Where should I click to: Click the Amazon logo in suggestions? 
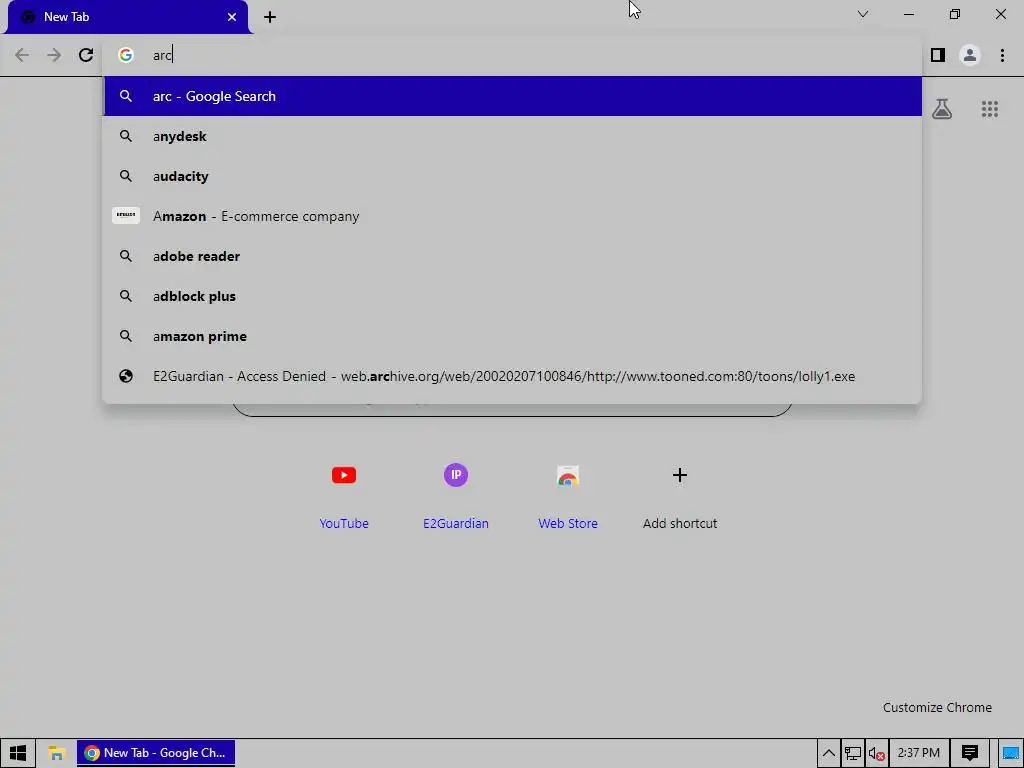[x=125, y=215]
